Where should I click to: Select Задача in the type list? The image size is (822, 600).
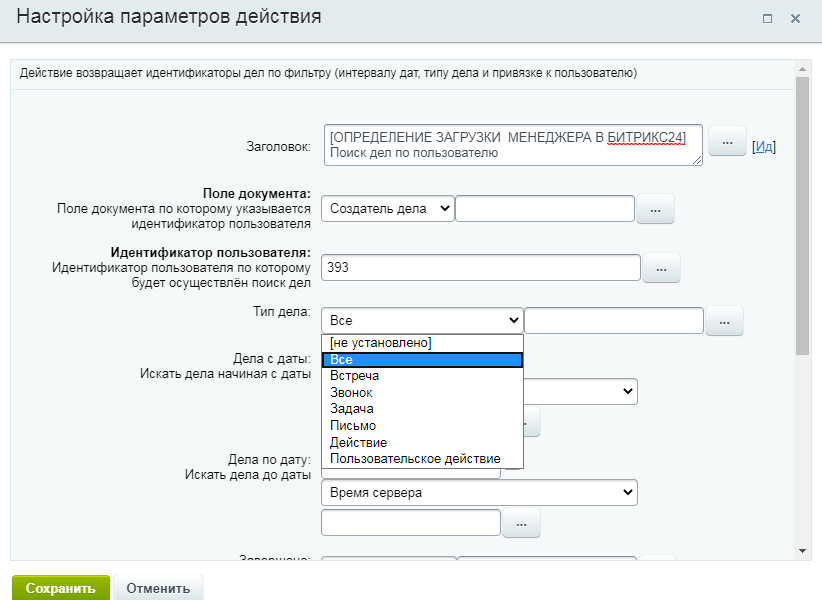tap(351, 409)
